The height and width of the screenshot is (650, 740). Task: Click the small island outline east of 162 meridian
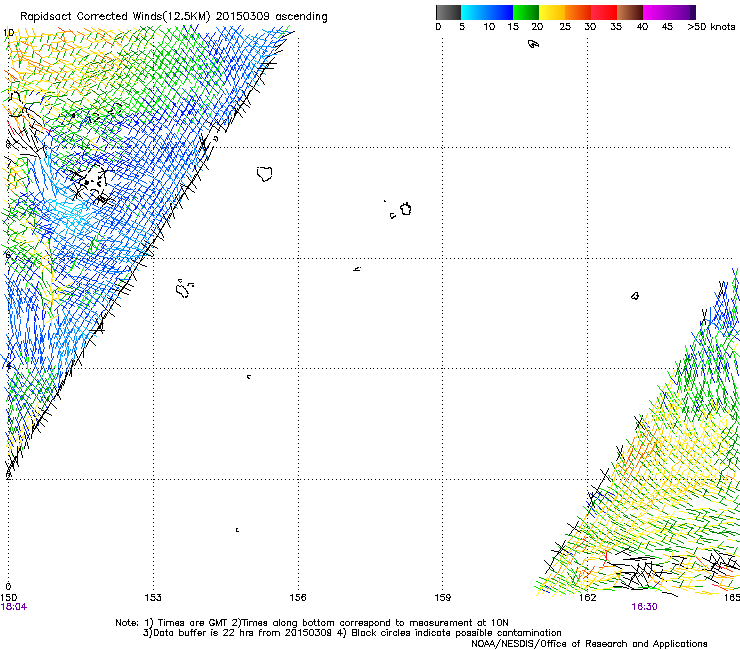click(x=635, y=296)
